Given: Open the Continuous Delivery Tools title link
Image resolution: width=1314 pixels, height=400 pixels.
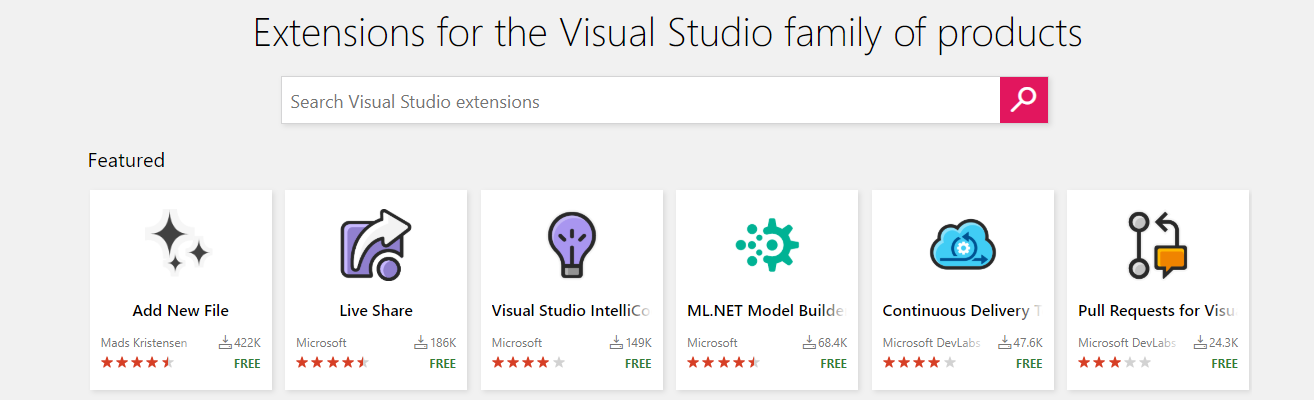Looking at the screenshot, I should pos(962,311).
